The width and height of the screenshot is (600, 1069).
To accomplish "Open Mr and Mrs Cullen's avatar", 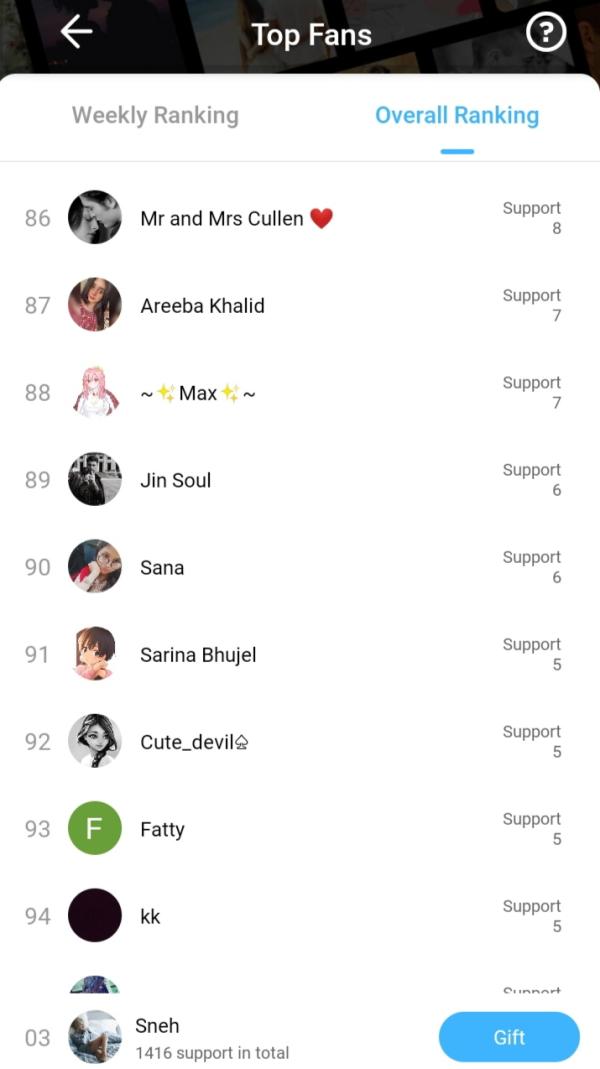I will [95, 218].
